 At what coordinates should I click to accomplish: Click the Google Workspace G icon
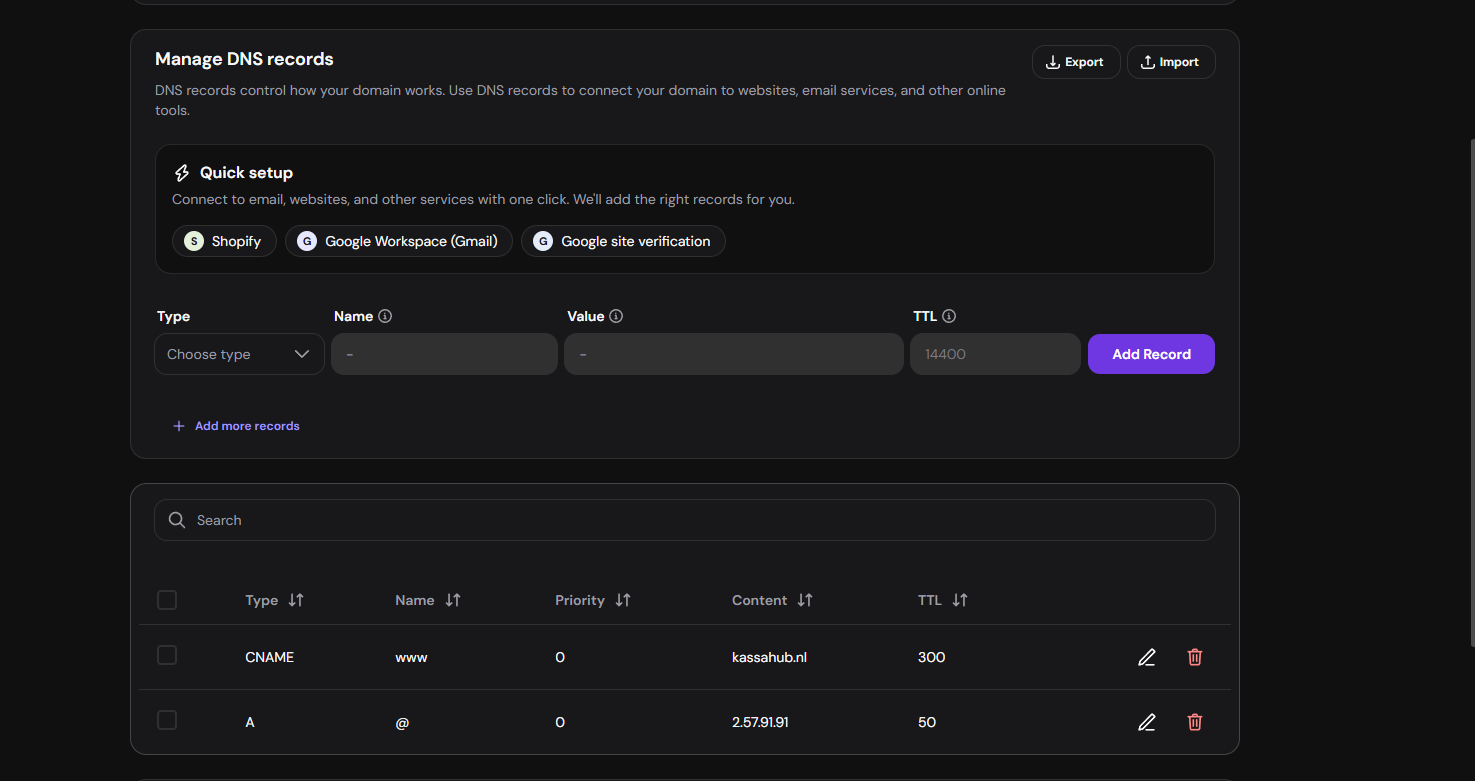(307, 241)
